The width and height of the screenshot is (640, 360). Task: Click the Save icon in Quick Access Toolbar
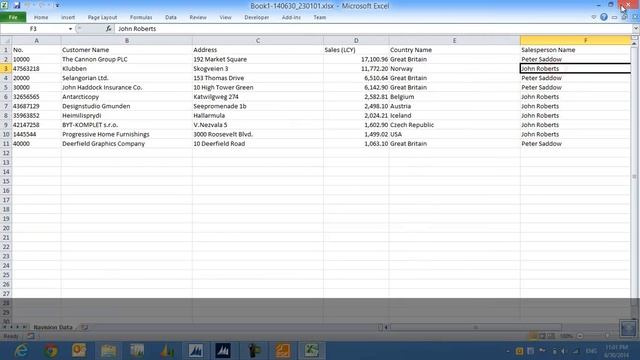17,6
